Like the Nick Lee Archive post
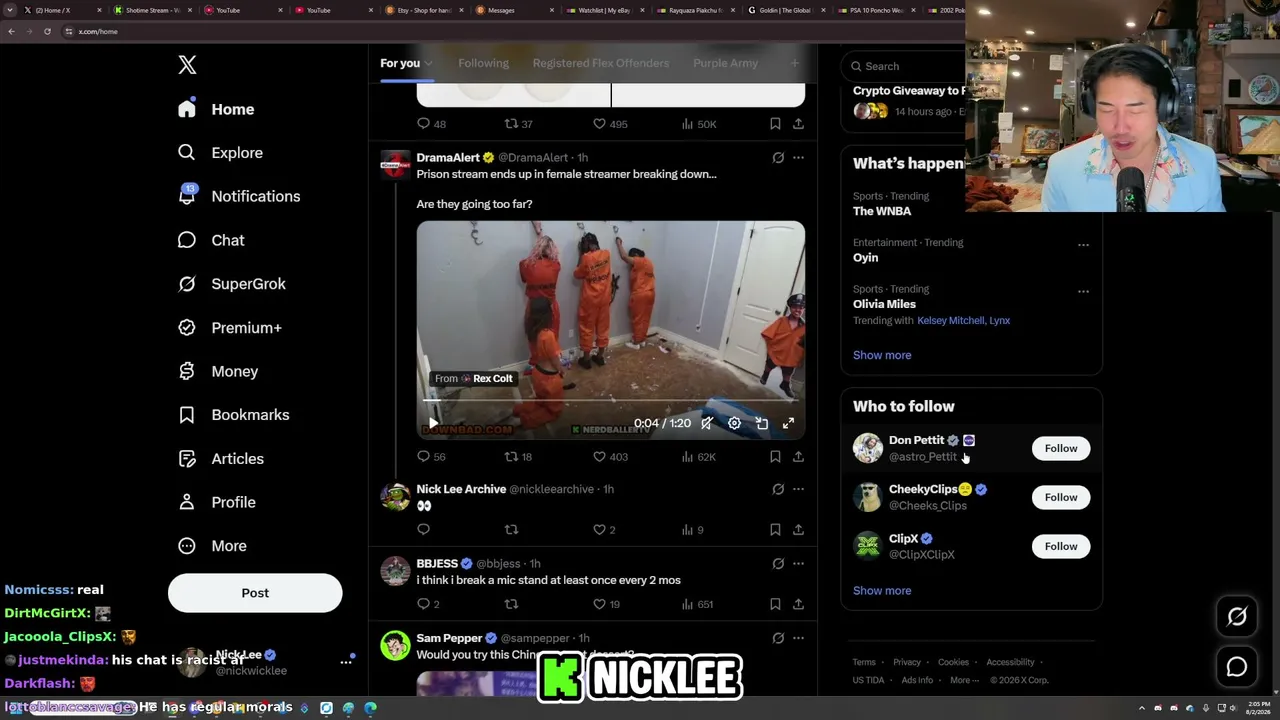Screen dimensions: 1280x720 click(x=599, y=530)
